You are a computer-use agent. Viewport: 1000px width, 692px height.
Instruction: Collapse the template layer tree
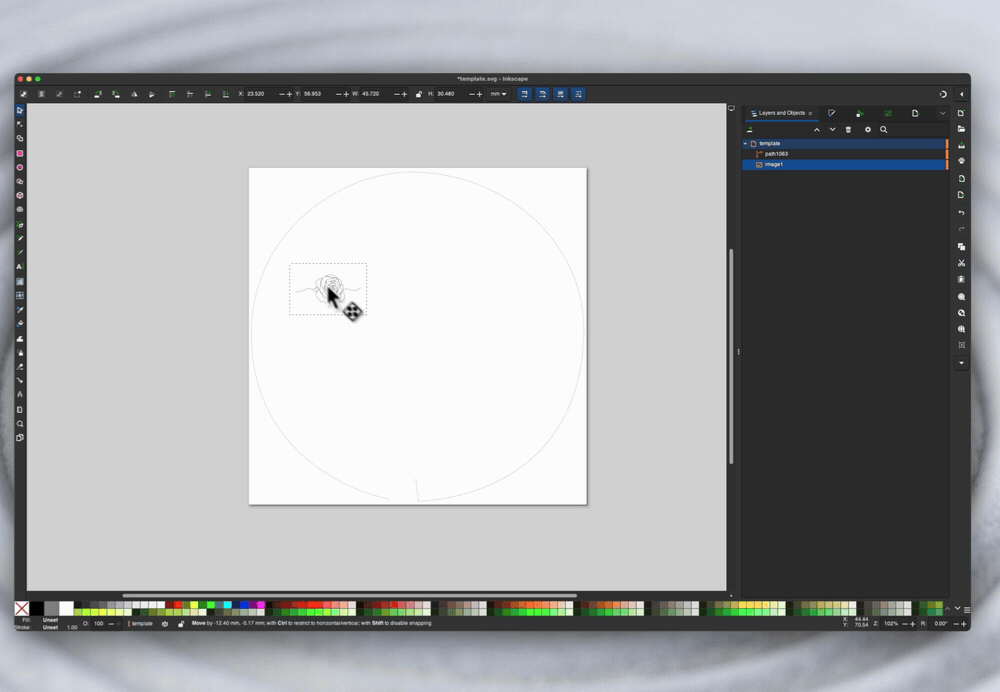coord(745,144)
